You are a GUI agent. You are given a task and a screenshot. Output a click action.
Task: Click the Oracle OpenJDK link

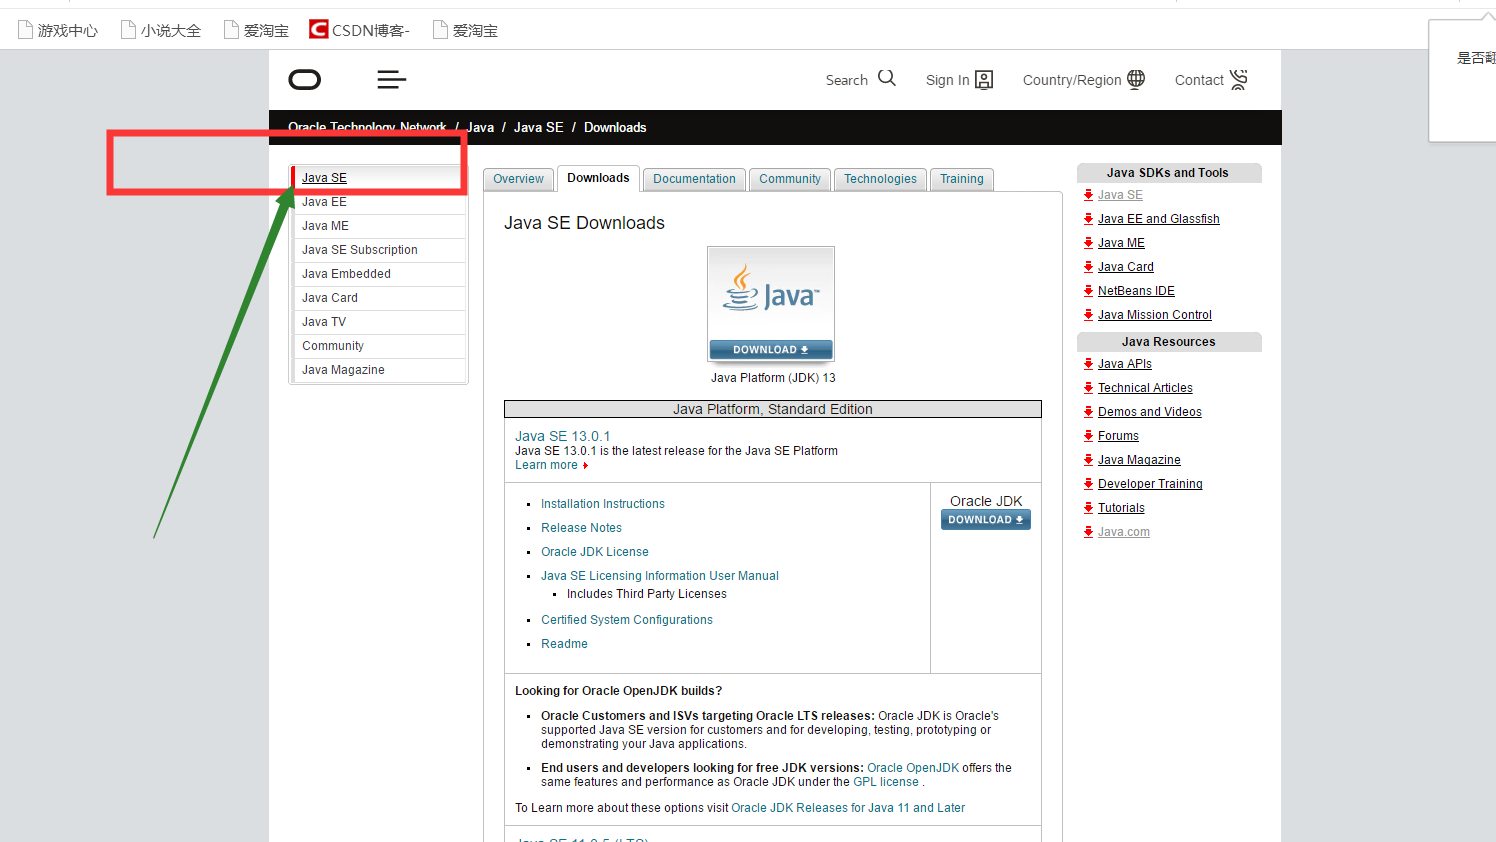click(912, 767)
